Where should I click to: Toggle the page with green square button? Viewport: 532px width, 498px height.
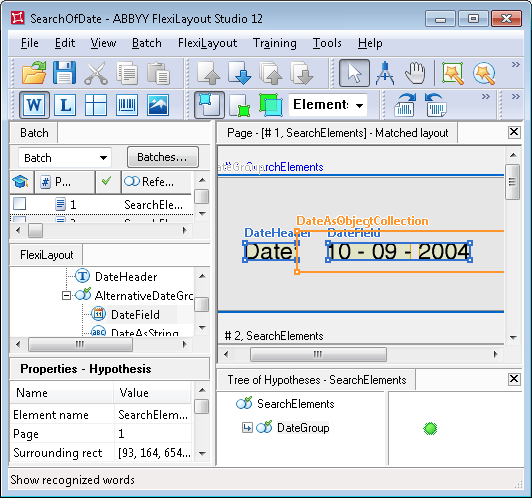(x=240, y=105)
